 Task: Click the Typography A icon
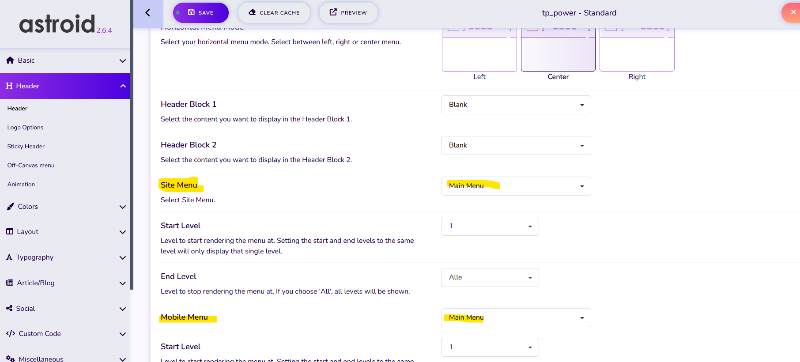pyautogui.click(x=9, y=257)
